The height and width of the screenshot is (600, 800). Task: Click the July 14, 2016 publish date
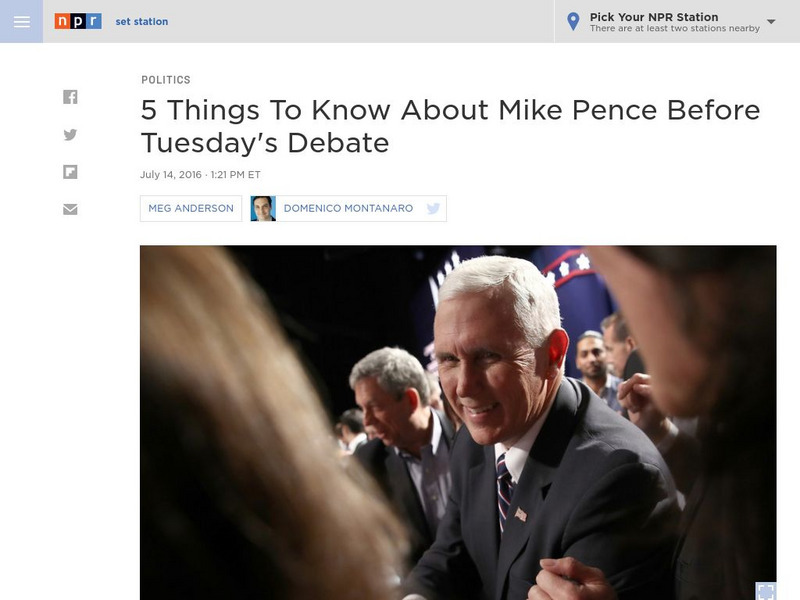pyautogui.click(x=171, y=174)
